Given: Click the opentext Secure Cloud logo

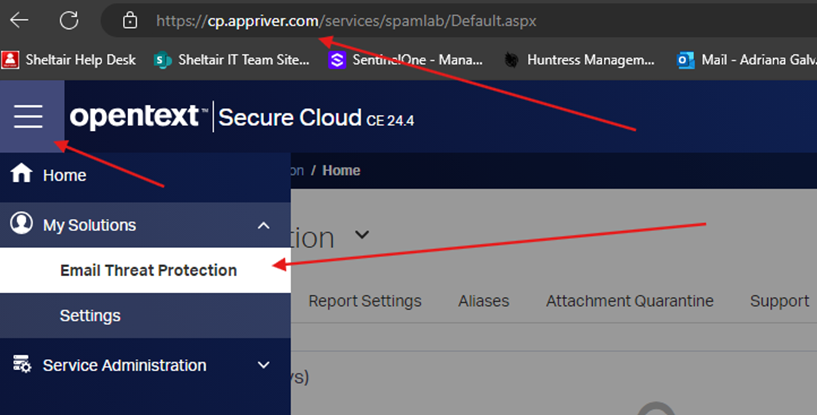Looking at the screenshot, I should [242, 117].
